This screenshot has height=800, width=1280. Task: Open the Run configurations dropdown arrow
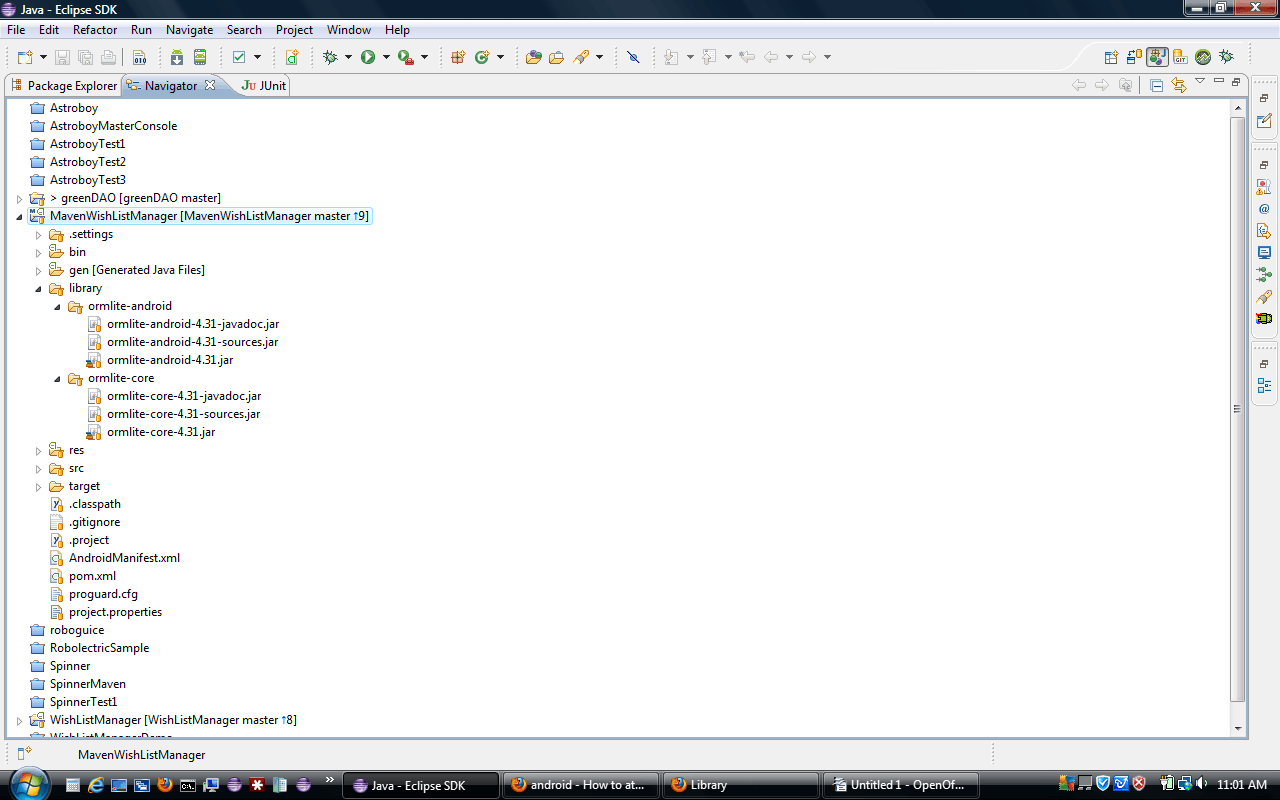386,57
